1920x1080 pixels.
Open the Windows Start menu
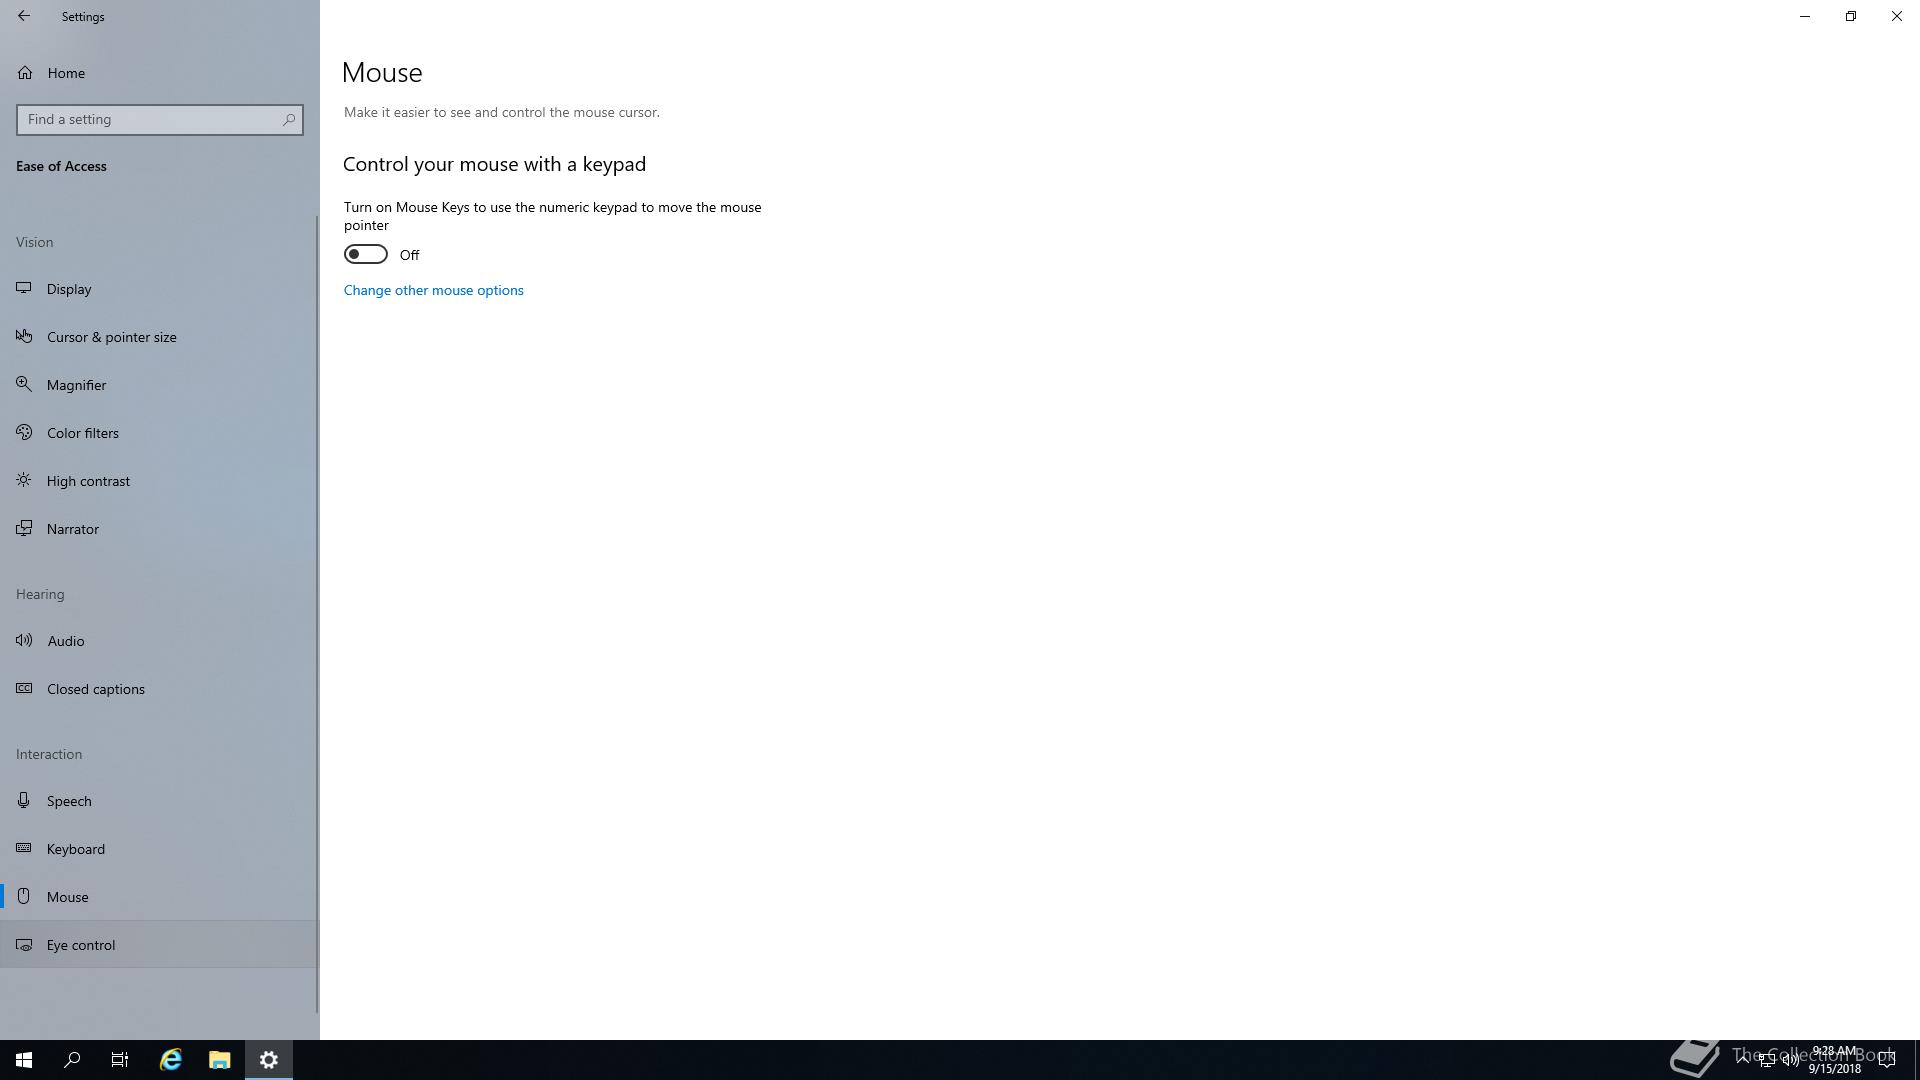click(x=24, y=1060)
